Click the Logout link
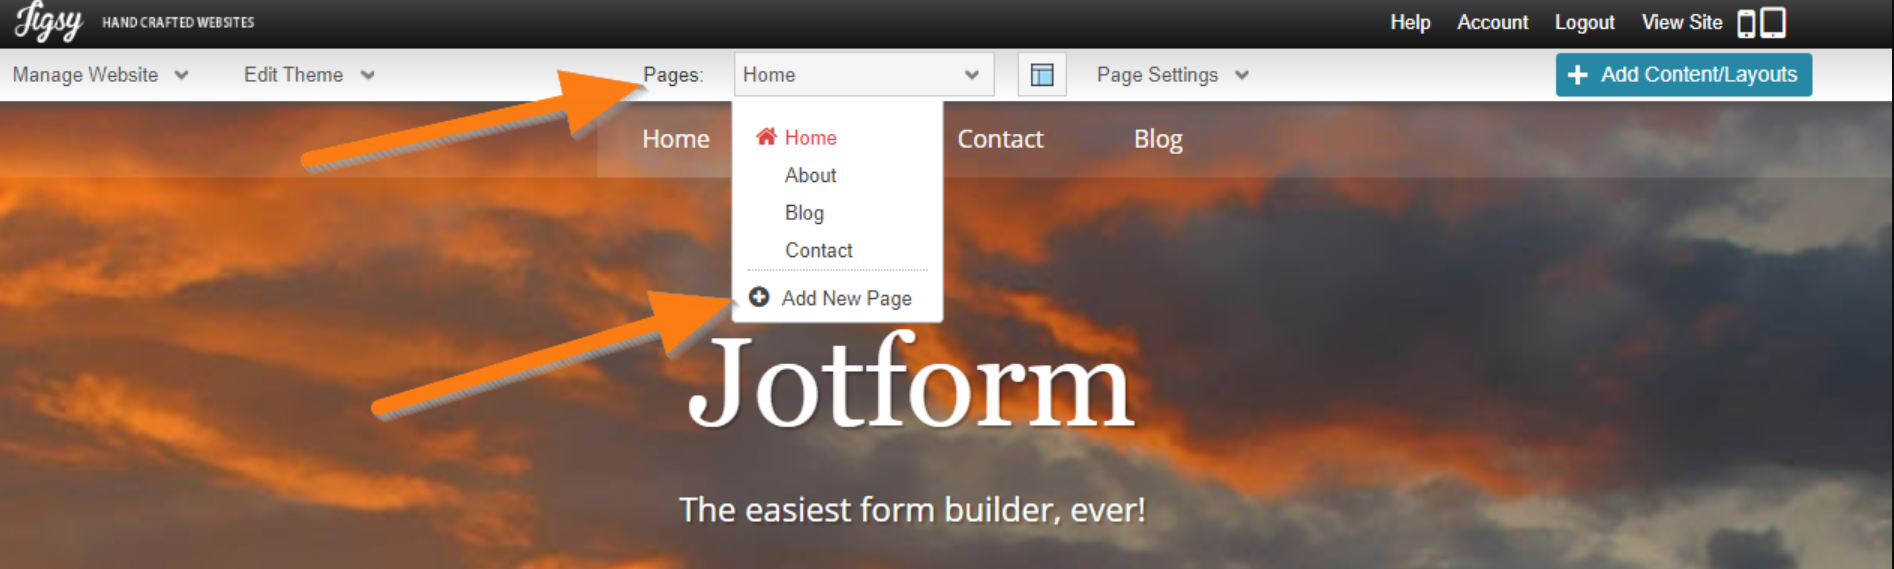This screenshot has width=1894, height=569. click(1584, 22)
